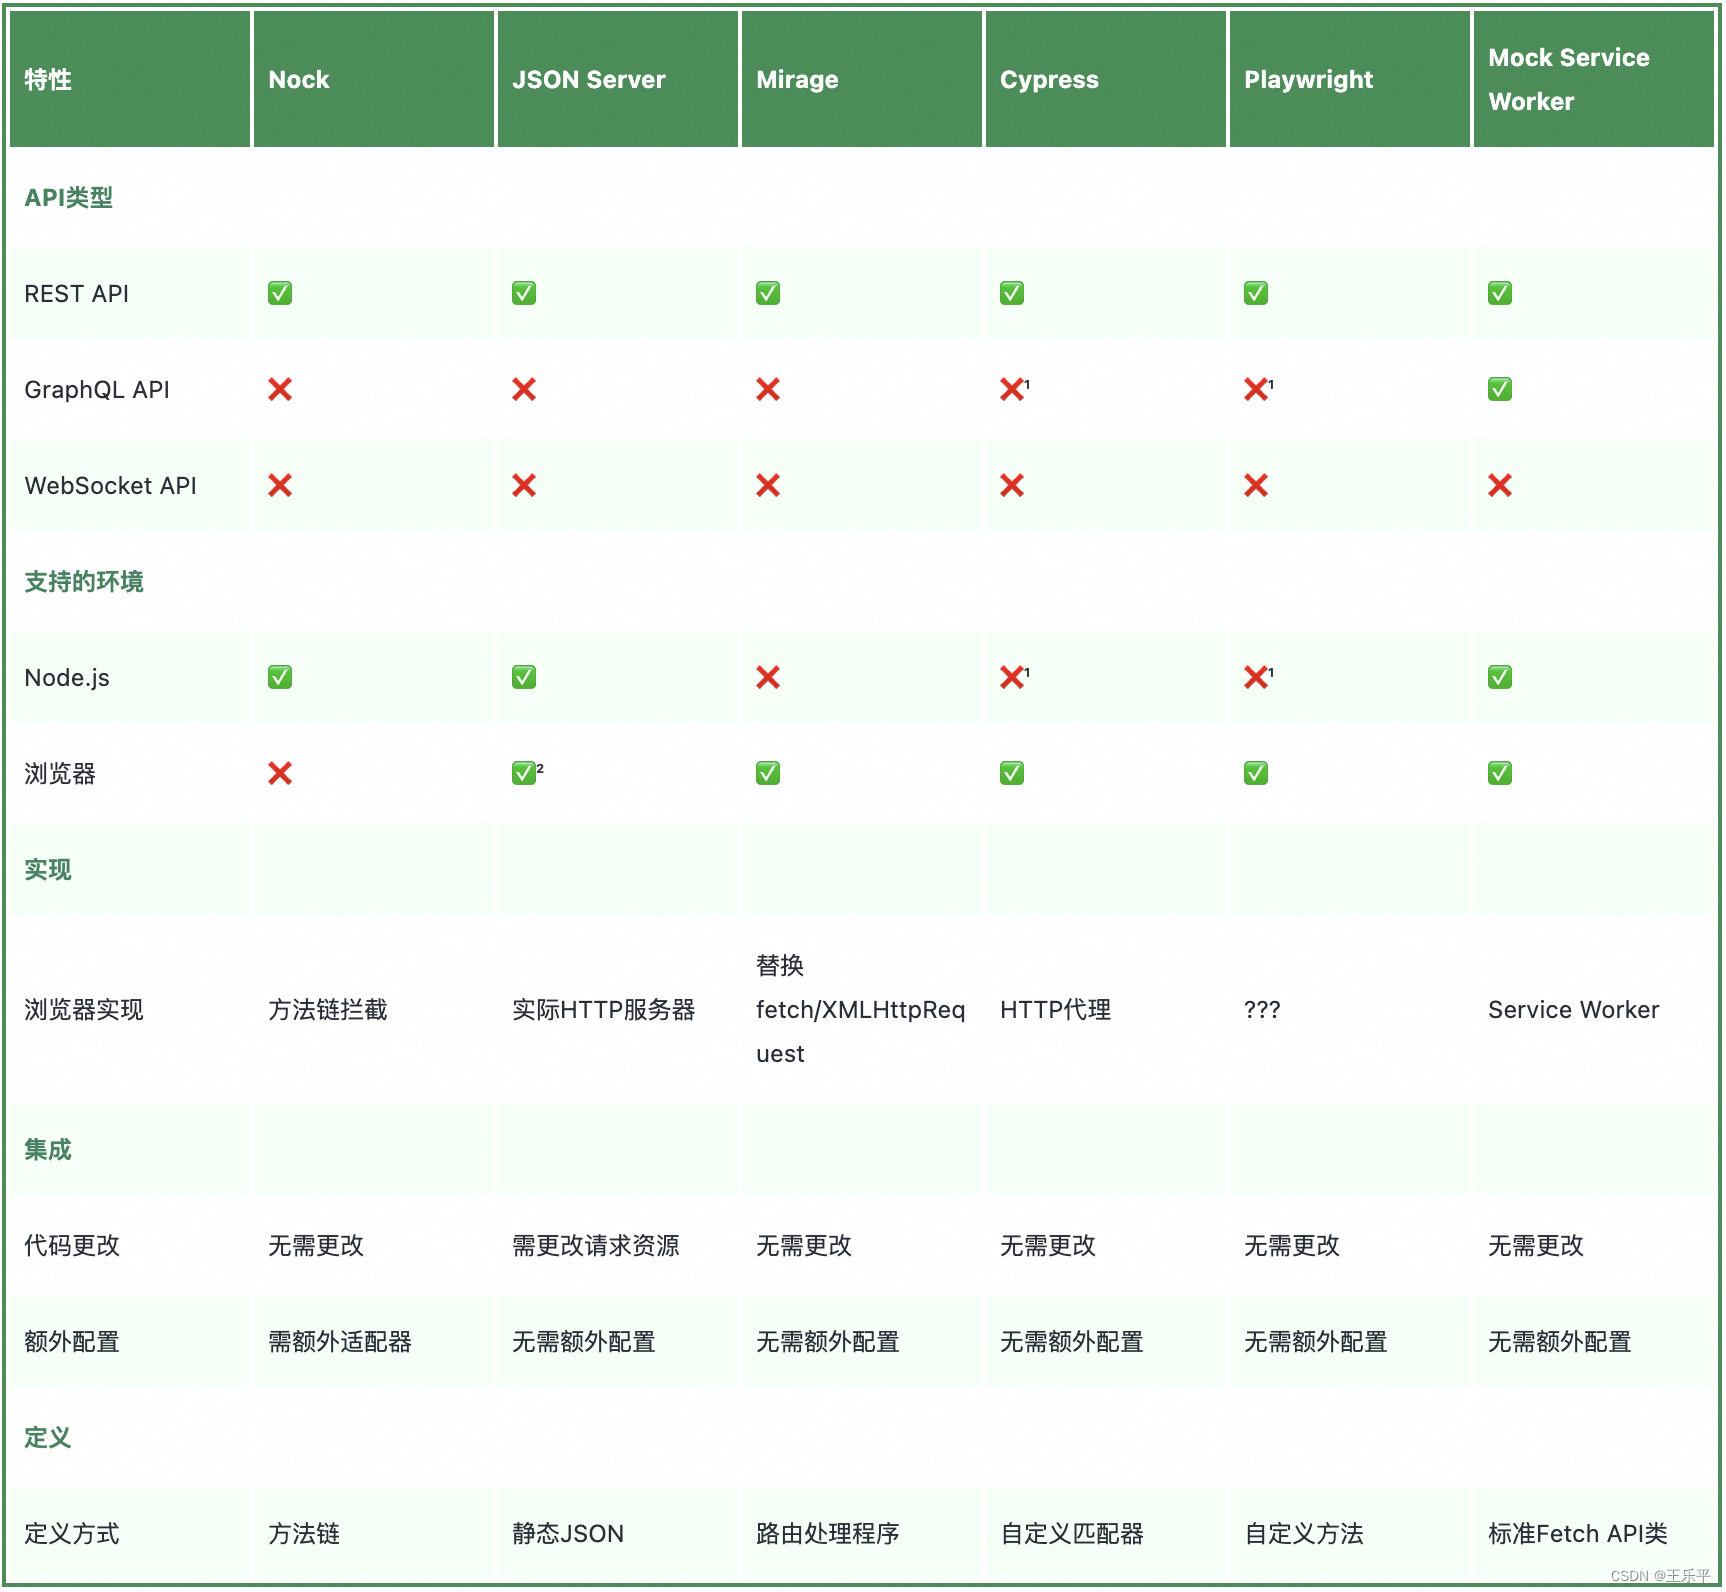Select the Mirage column header
This screenshot has width=1726, height=1592.
coord(862,79)
